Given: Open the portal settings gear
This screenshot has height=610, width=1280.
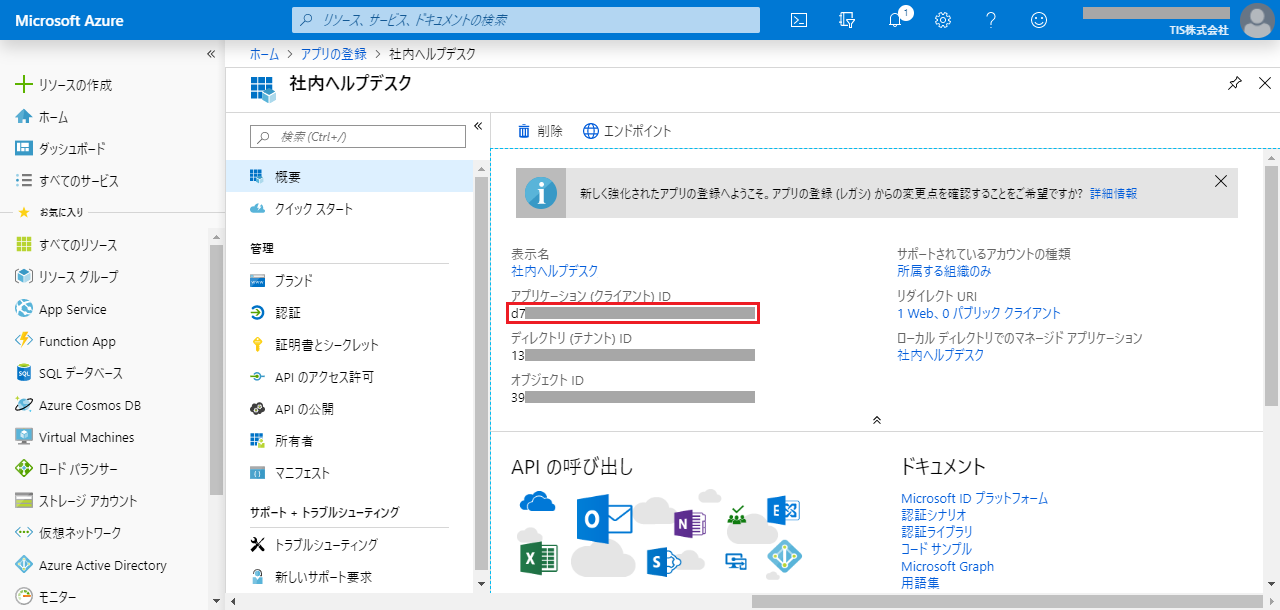Looking at the screenshot, I should 943,20.
